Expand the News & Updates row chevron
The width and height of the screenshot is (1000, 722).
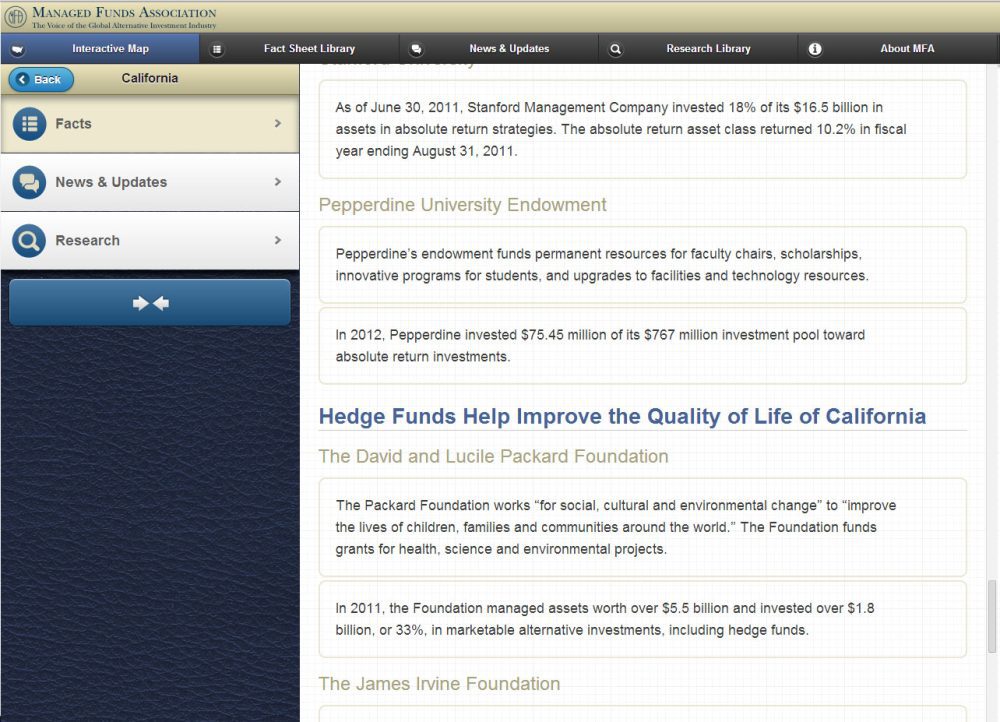click(278, 182)
